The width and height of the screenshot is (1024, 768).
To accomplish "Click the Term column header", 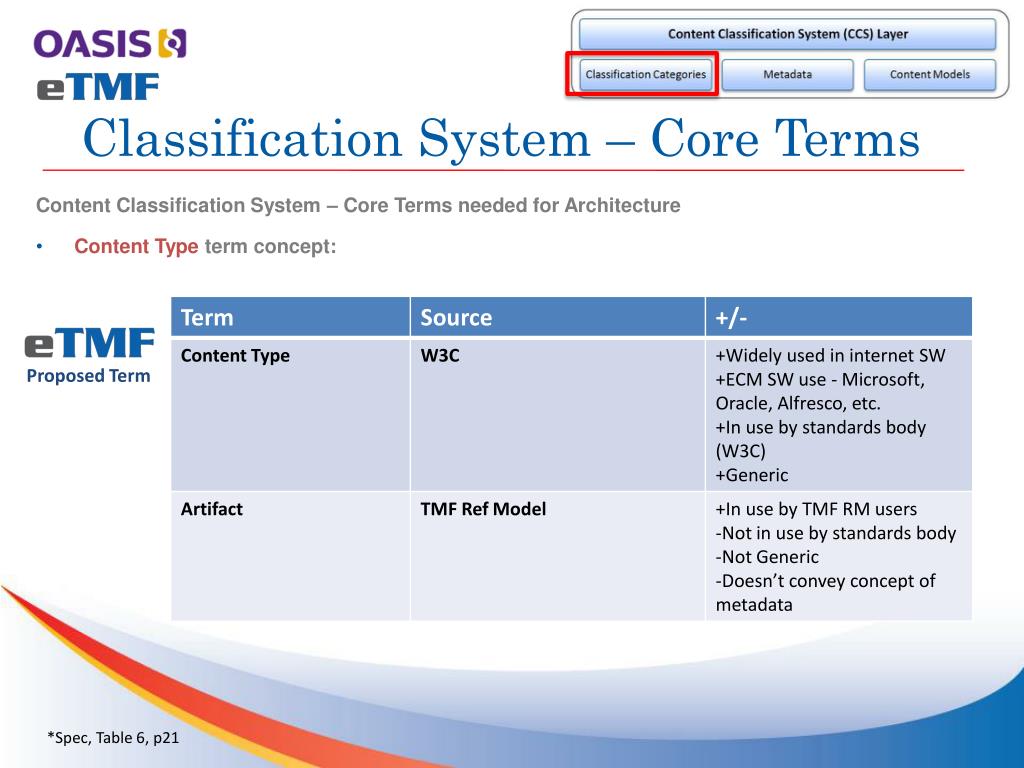I will tap(291, 317).
